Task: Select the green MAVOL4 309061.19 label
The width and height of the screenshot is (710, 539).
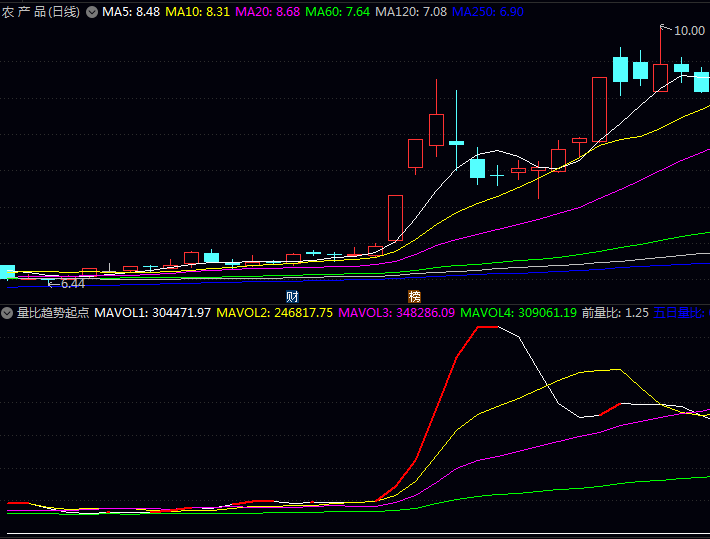Action: coord(518,313)
